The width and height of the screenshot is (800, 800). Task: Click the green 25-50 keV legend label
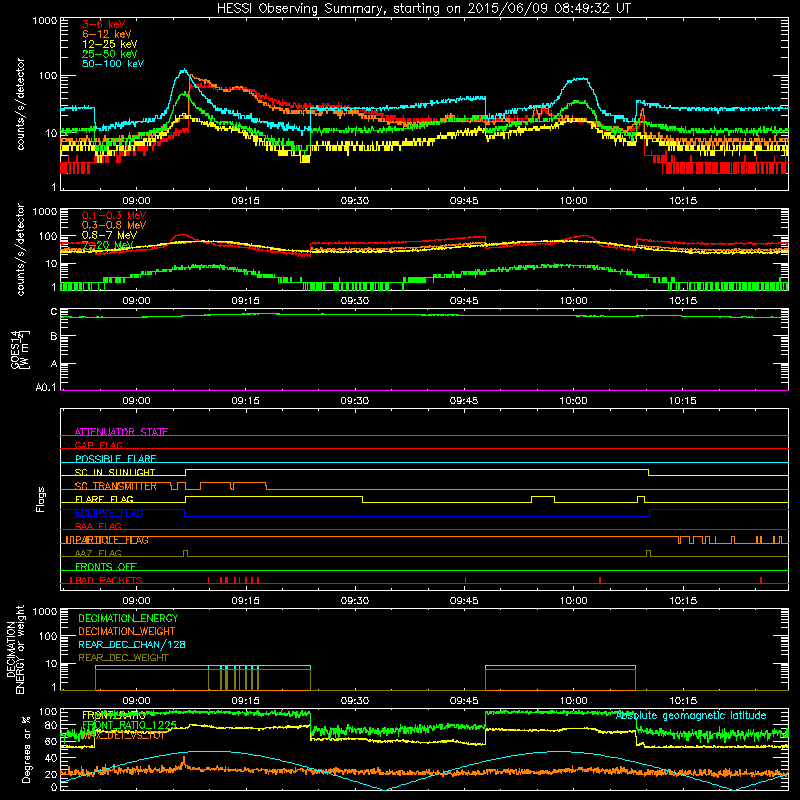[x=110, y=54]
